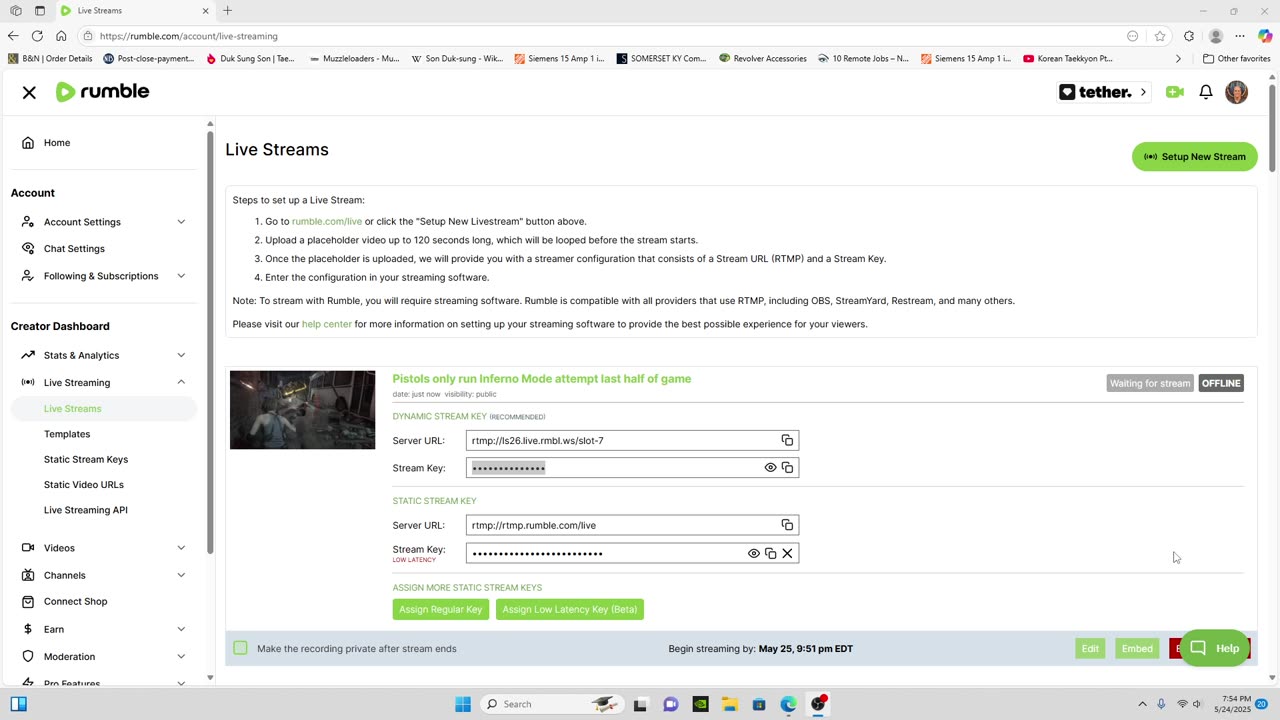This screenshot has height=720, width=1280.
Task: Click Setup New Stream button
Action: point(1195,156)
